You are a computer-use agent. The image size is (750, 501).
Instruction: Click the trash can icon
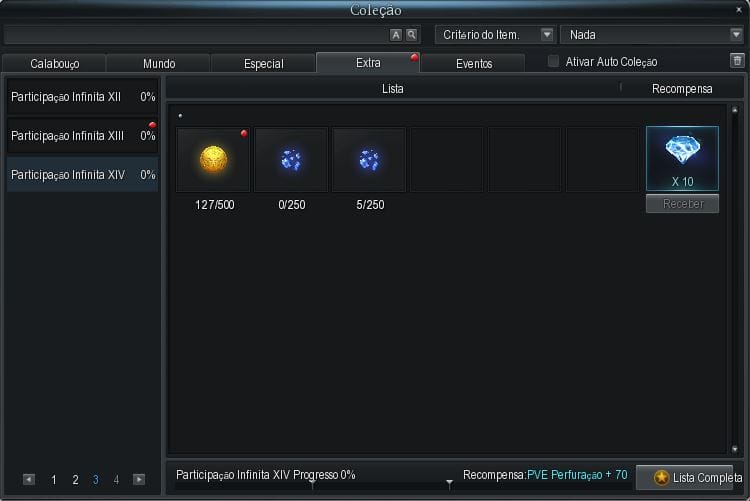(x=737, y=61)
